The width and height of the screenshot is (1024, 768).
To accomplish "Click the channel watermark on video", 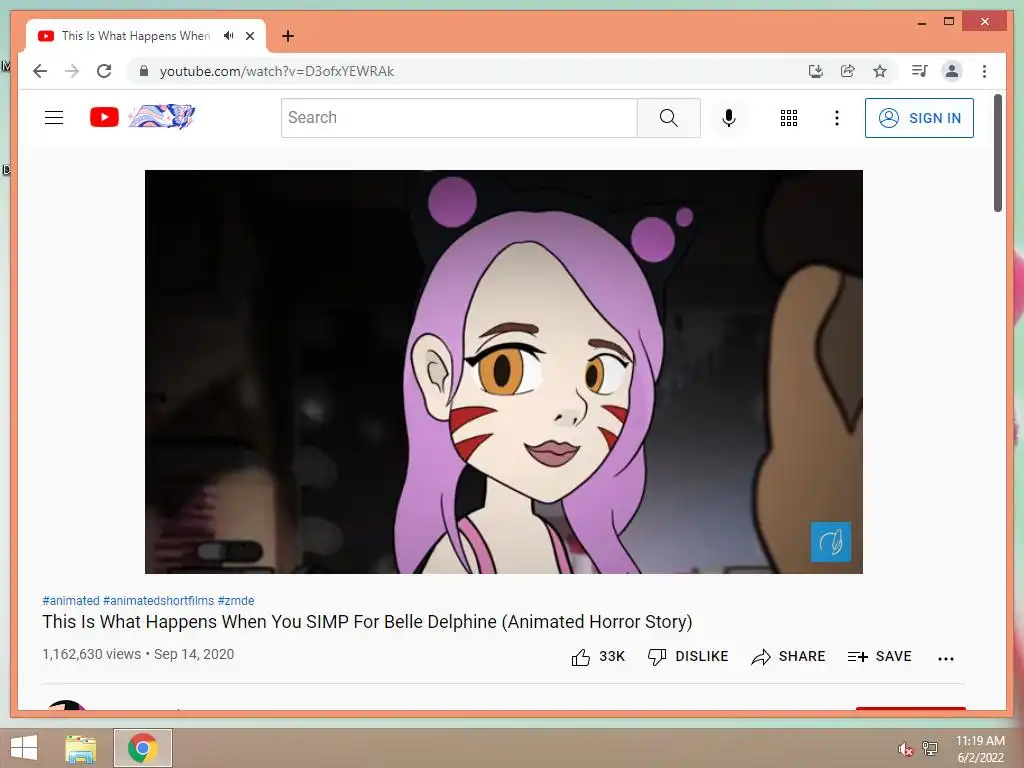I will [x=831, y=541].
